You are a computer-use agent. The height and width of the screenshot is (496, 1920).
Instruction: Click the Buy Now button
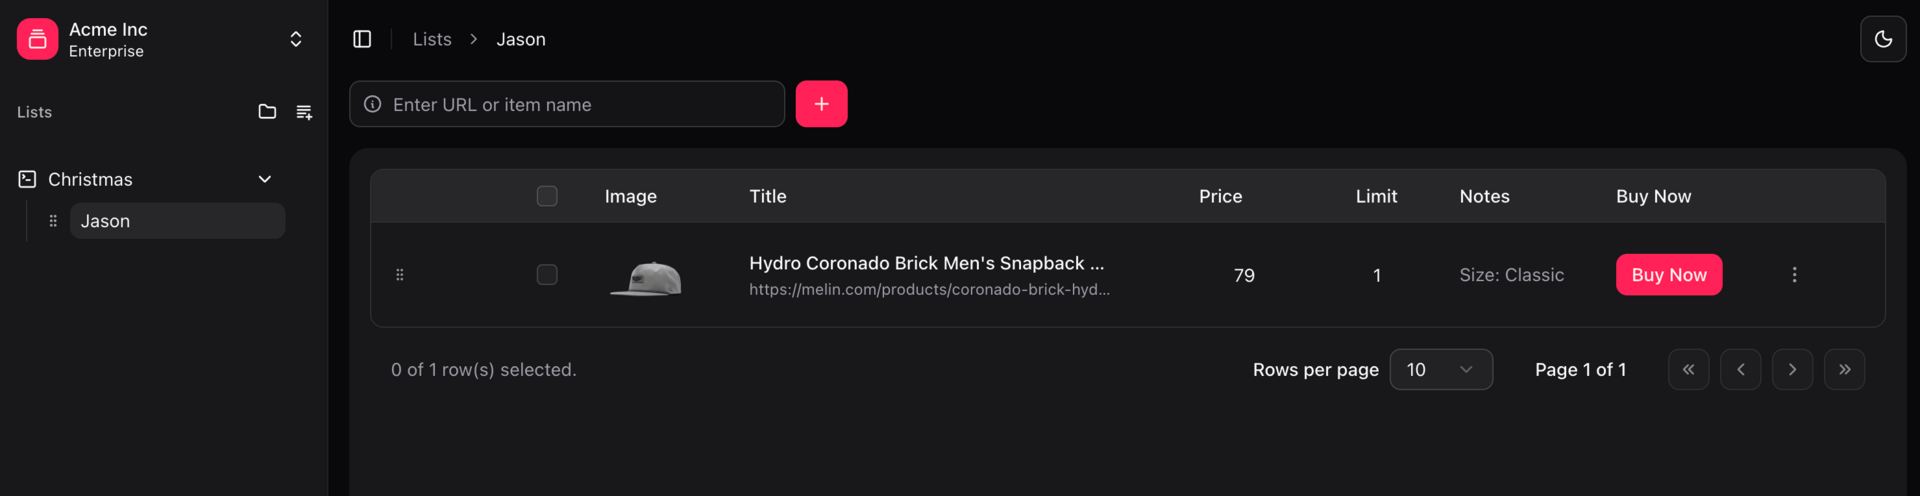(1669, 275)
